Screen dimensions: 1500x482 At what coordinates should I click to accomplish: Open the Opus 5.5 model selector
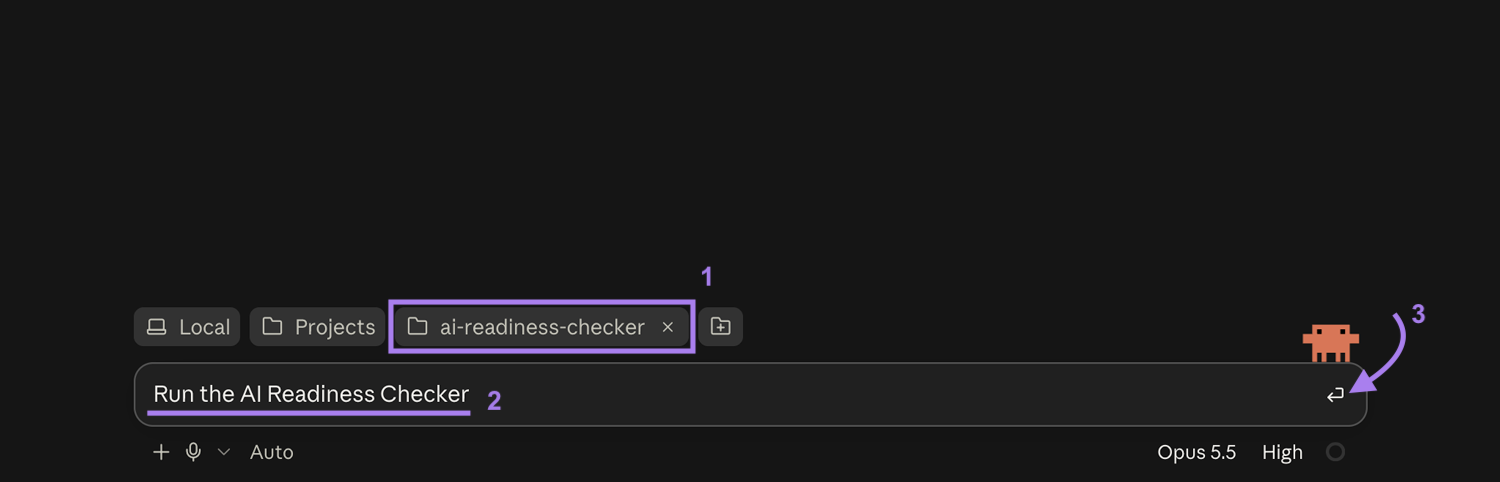pyautogui.click(x=1196, y=452)
